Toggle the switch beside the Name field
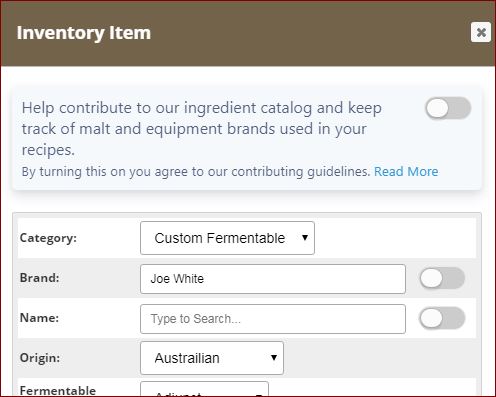Image resolution: width=496 pixels, height=397 pixels. (442, 318)
